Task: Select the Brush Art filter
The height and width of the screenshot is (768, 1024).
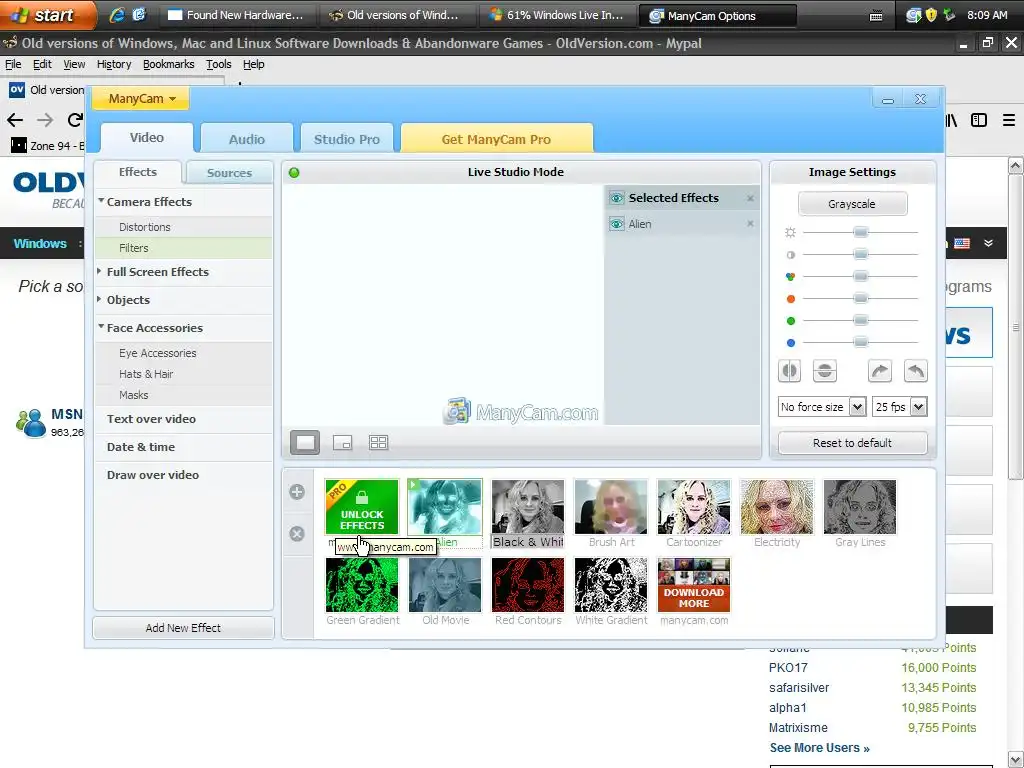Action: tap(611, 507)
